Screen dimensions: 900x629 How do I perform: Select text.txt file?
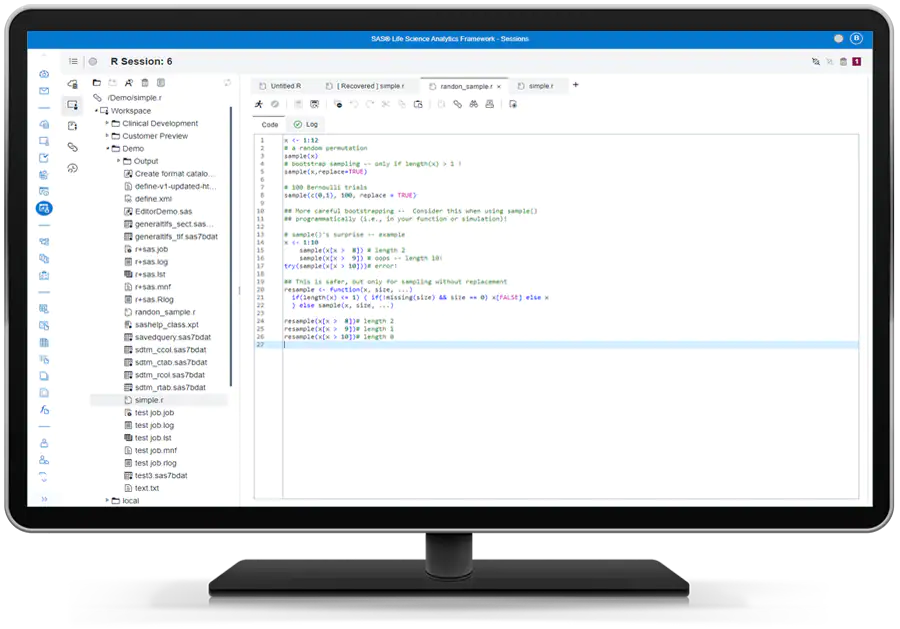146,488
